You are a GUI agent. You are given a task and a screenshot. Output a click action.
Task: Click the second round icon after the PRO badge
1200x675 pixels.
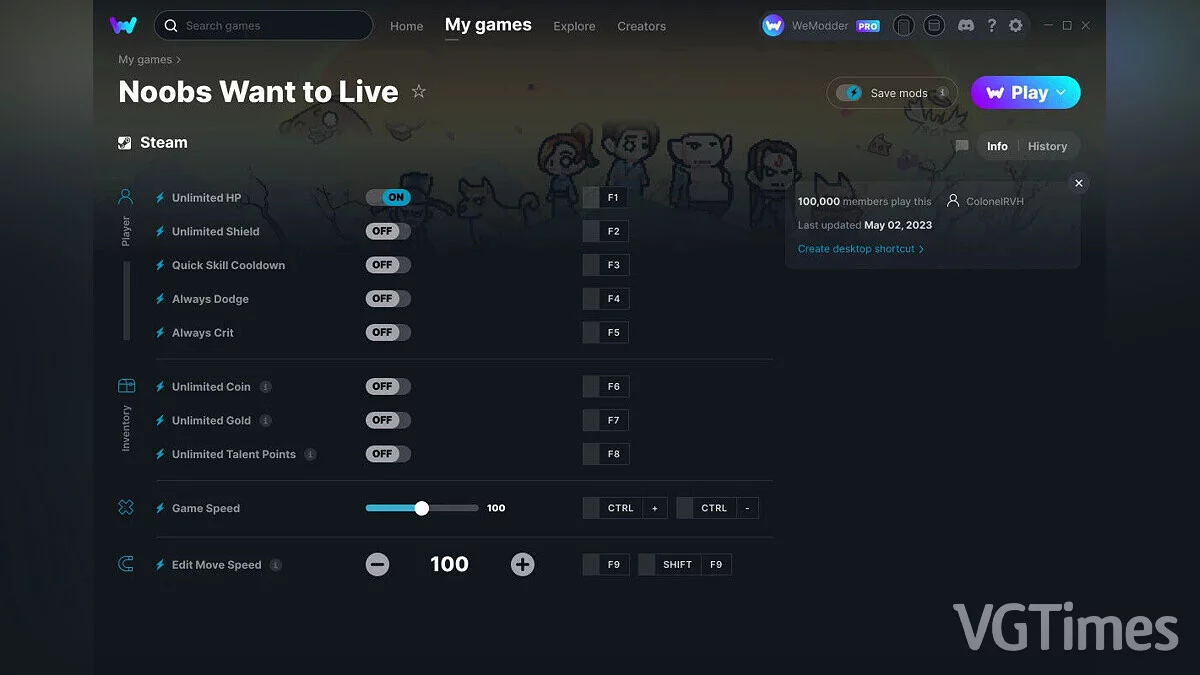tap(934, 26)
